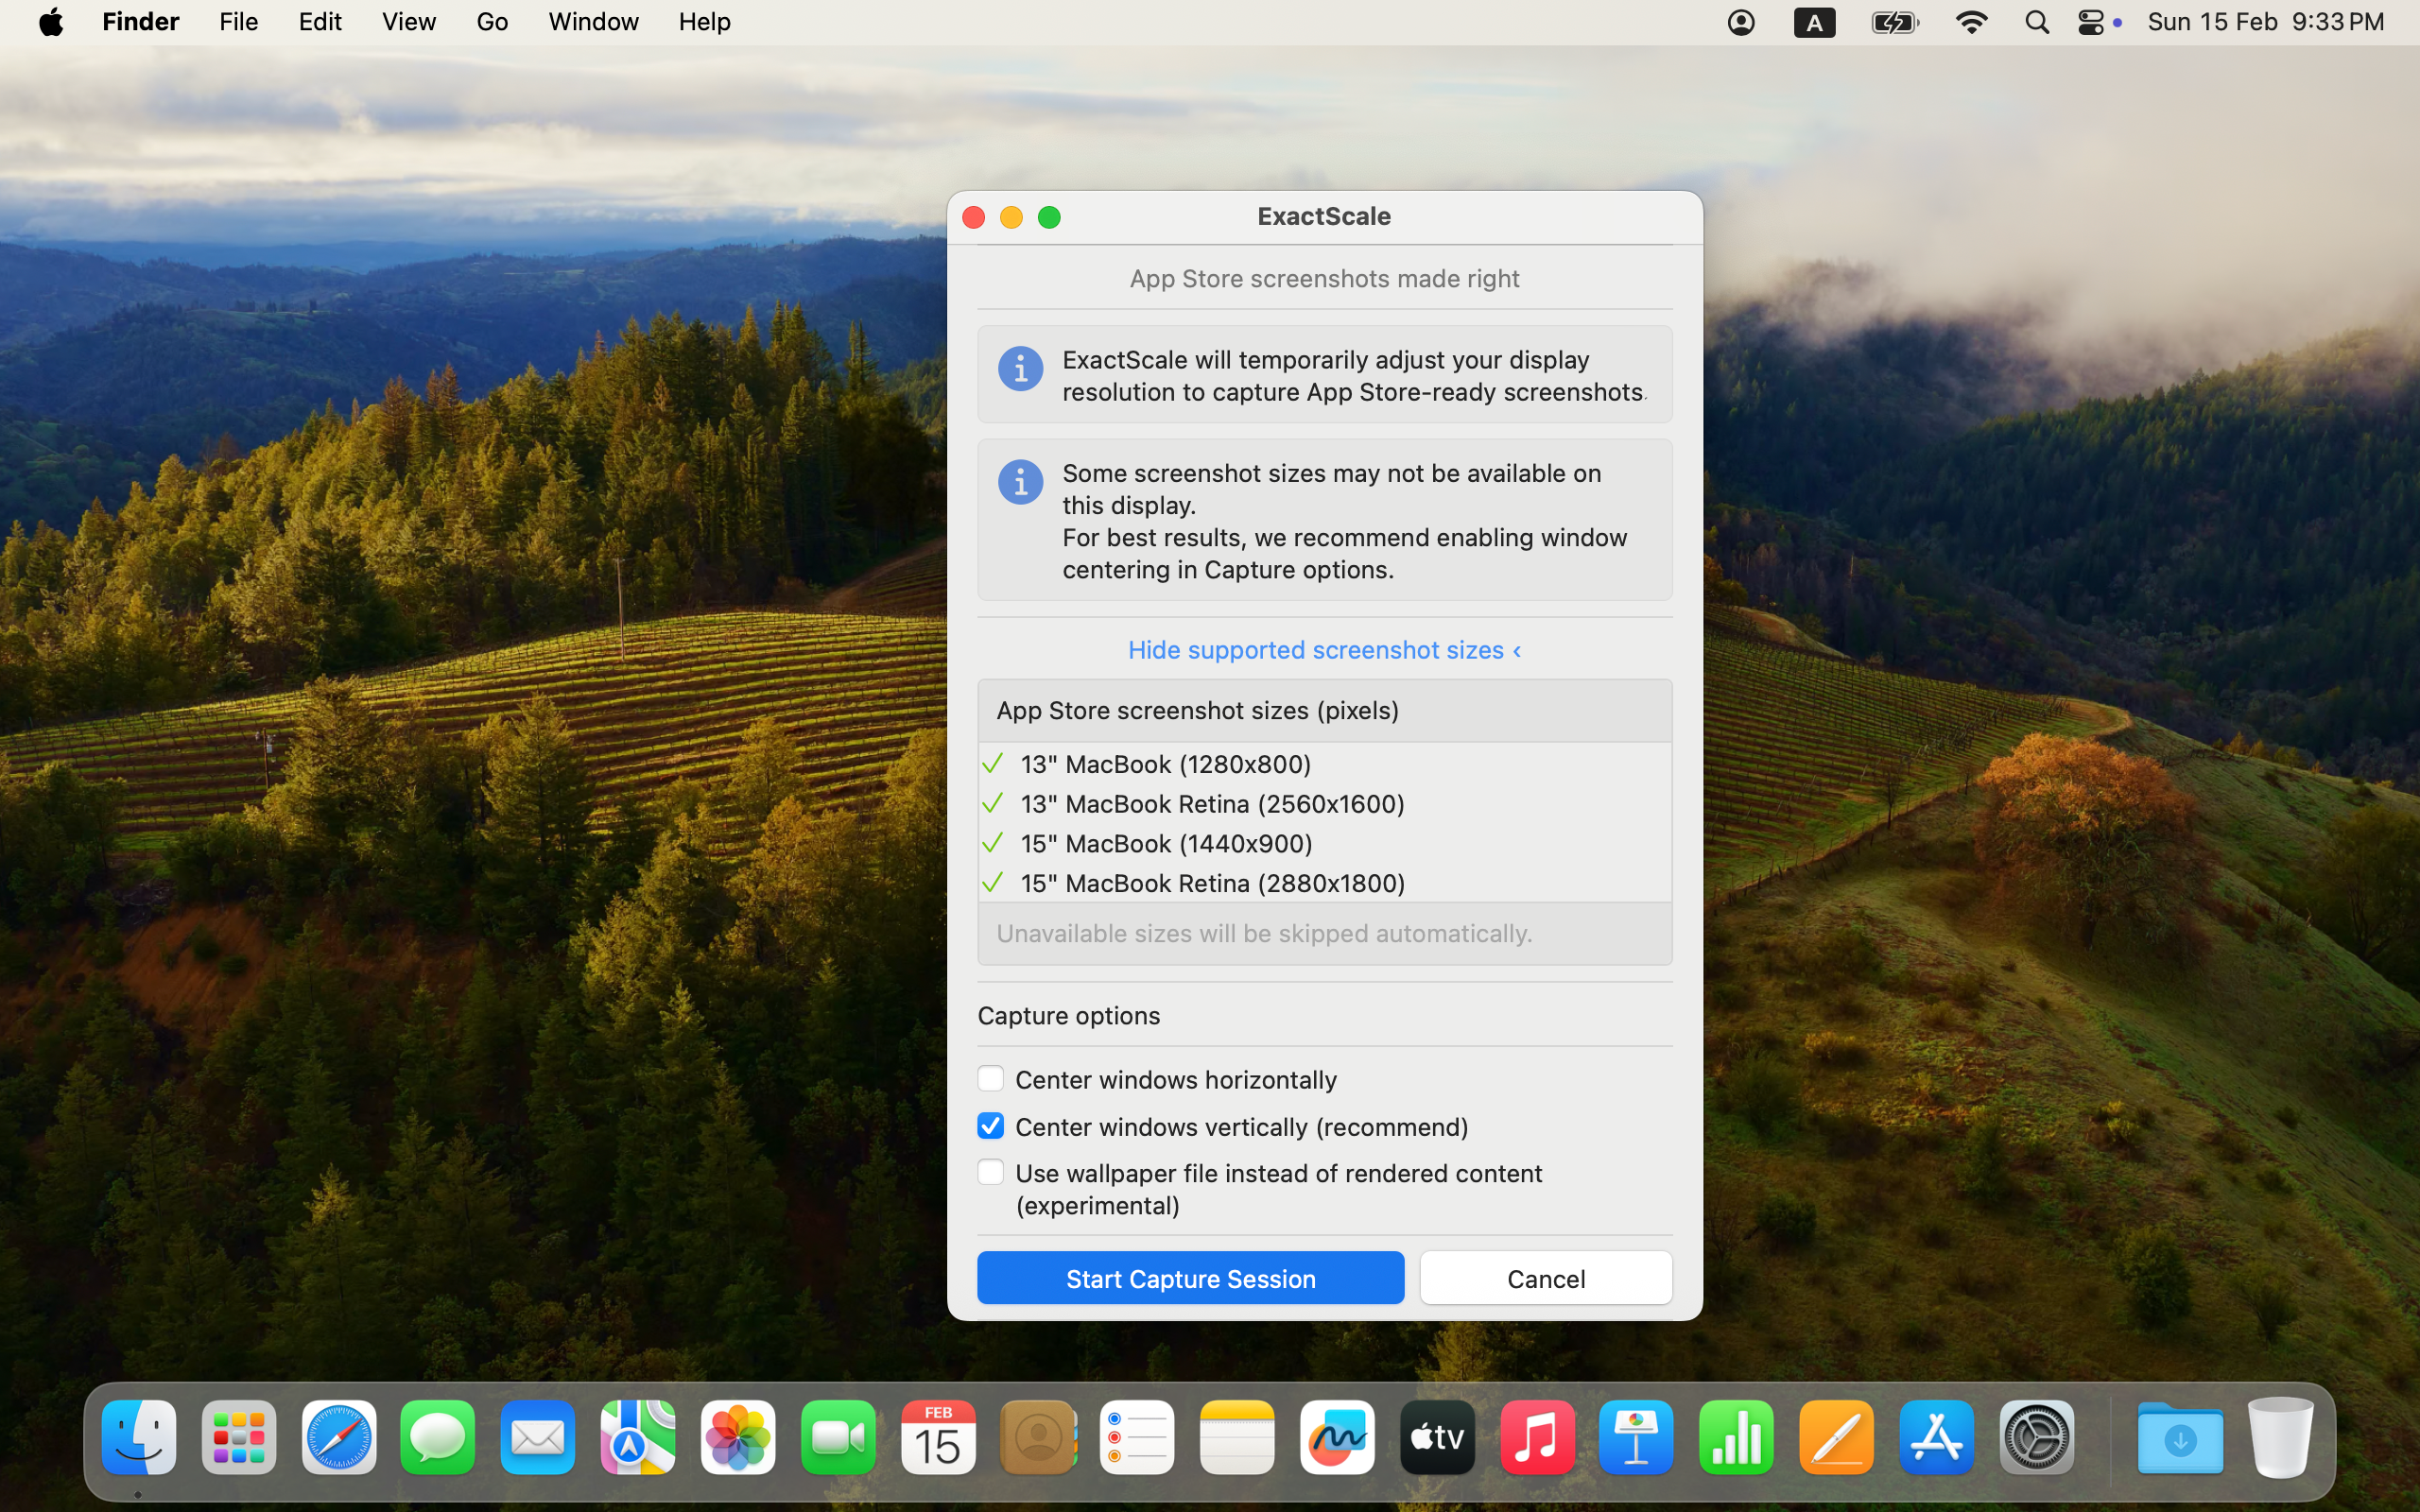Open Freeform from the Dock
The height and width of the screenshot is (1512, 2420).
[1337, 1438]
